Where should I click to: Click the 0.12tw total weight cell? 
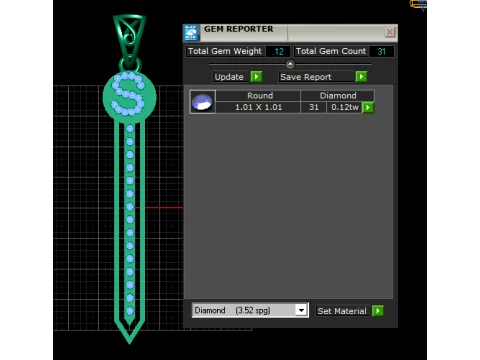[345, 107]
